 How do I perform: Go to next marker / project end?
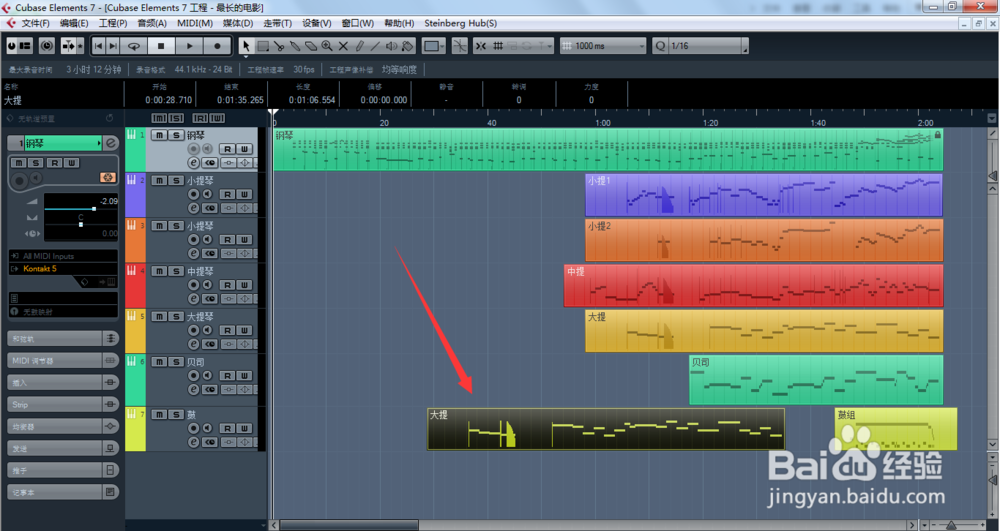(113, 46)
